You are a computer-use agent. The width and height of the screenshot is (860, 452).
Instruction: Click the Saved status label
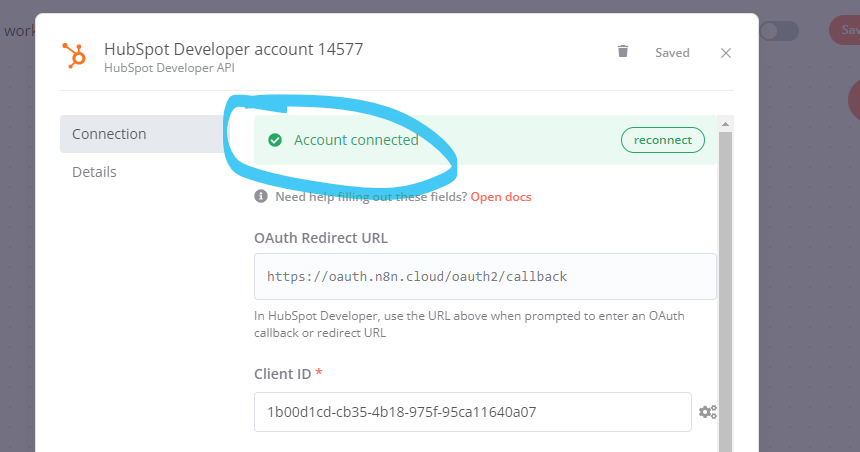(x=672, y=53)
